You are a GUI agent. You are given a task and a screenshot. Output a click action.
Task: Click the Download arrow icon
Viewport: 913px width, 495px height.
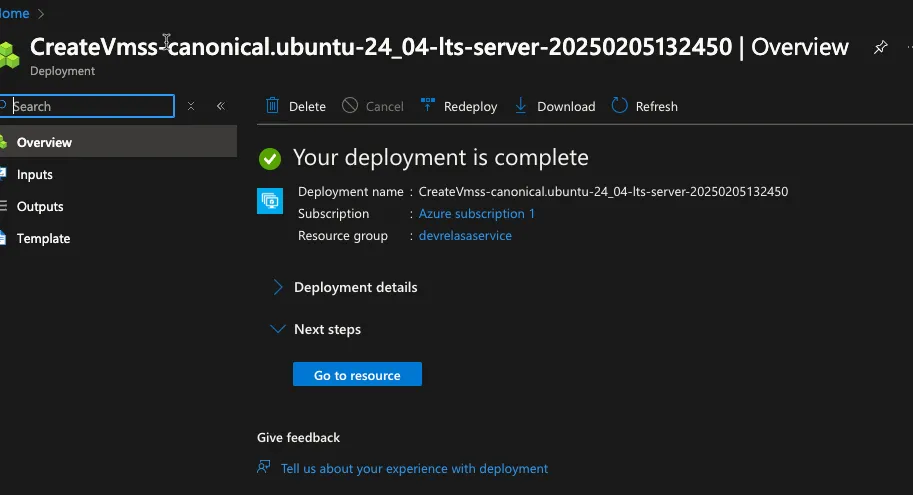pos(521,106)
